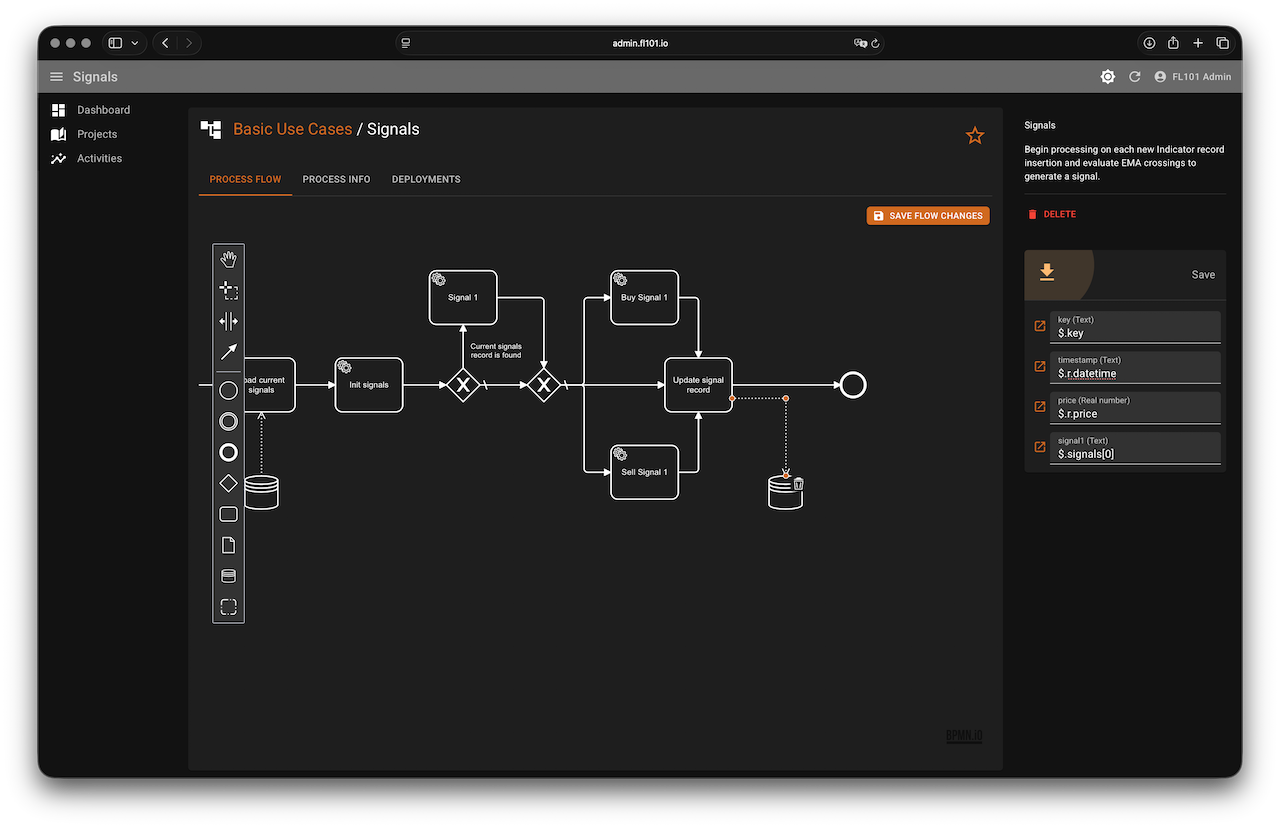The width and height of the screenshot is (1280, 828).
Task: Switch theme with the brightness icon
Action: (1107, 77)
